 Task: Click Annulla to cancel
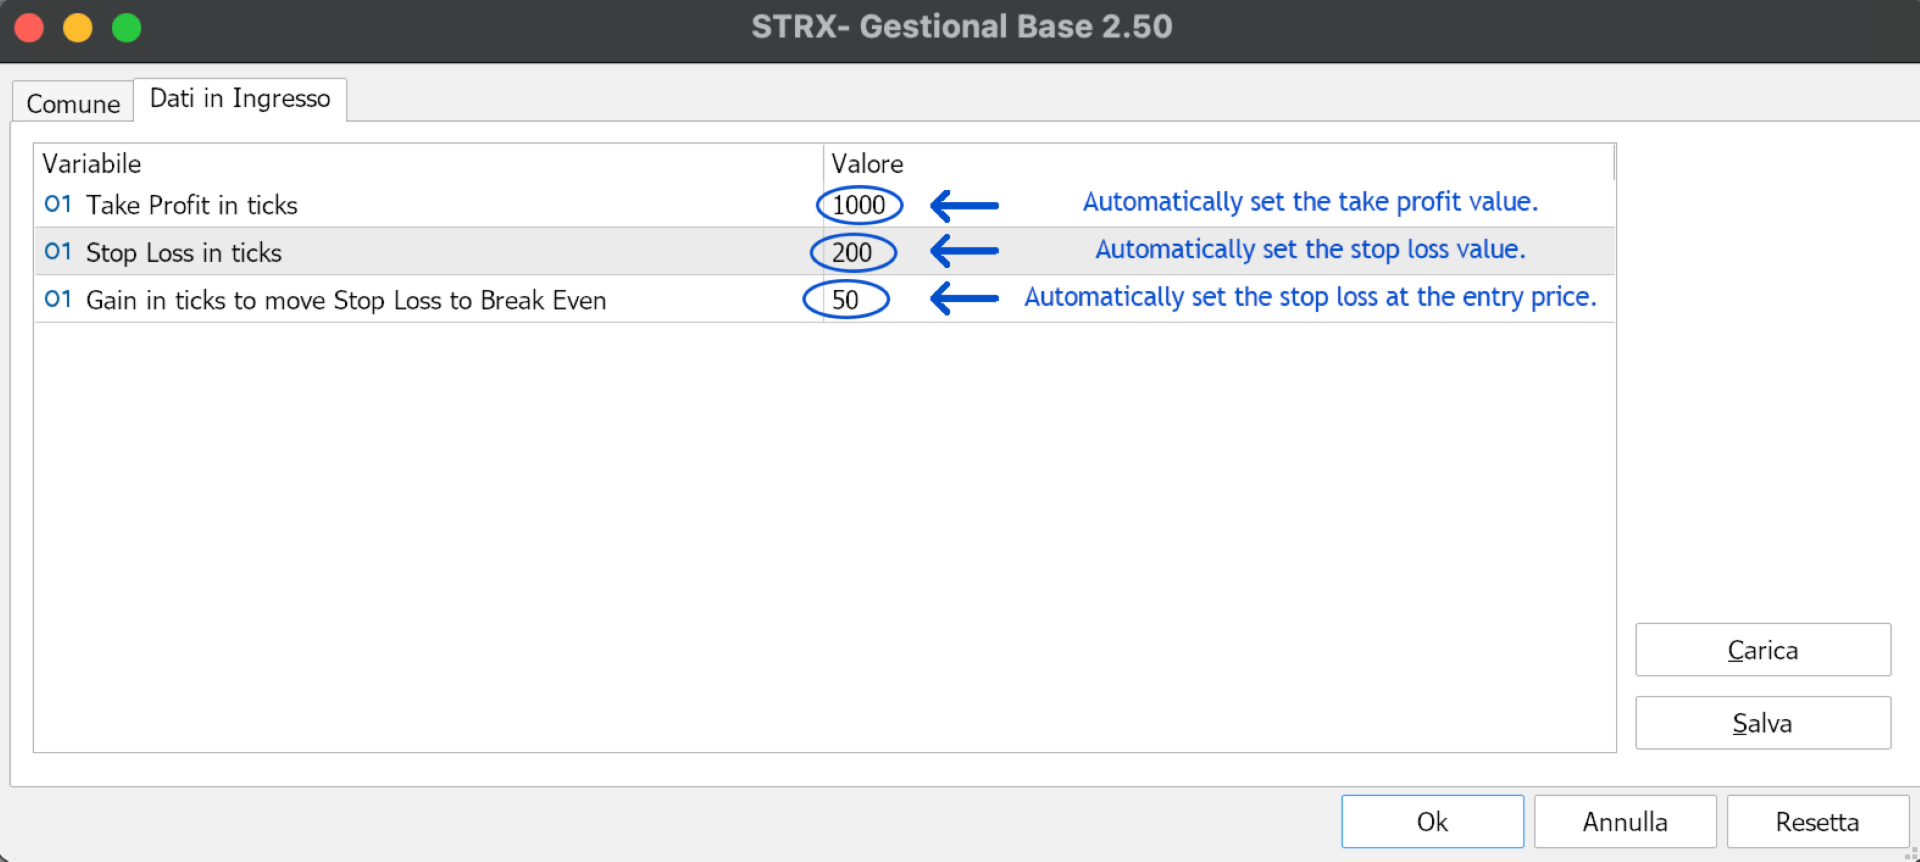coord(1624,821)
